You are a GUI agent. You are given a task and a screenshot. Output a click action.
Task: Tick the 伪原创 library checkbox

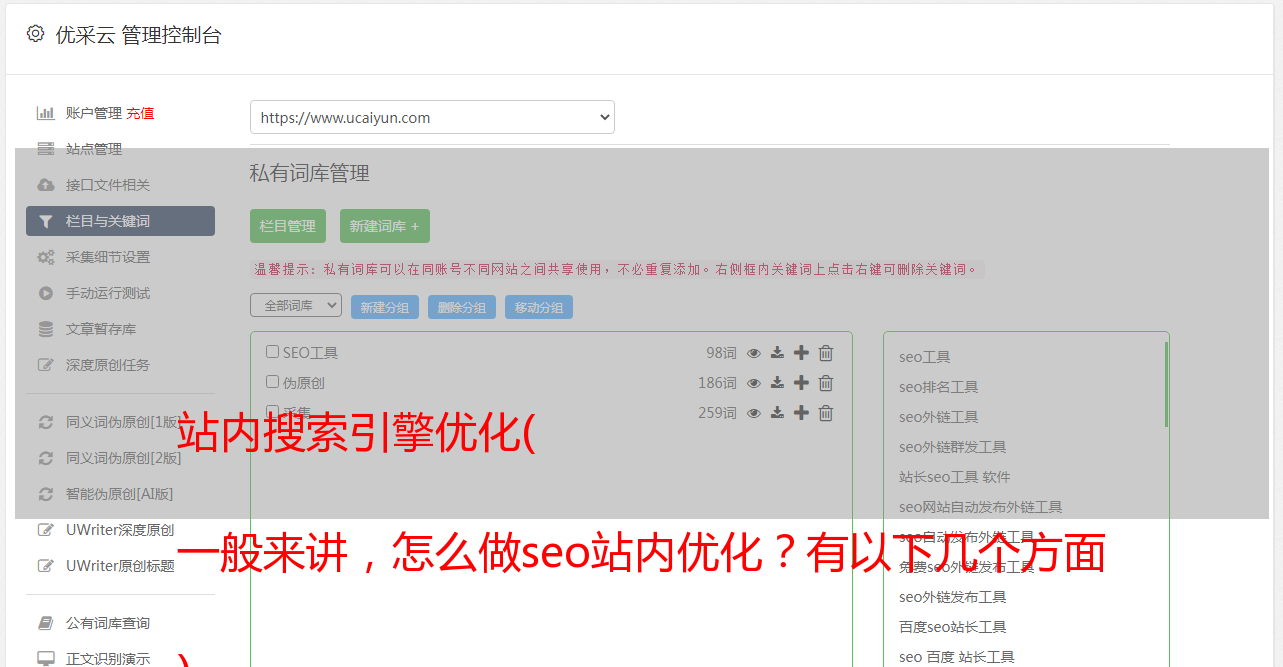[x=272, y=382]
